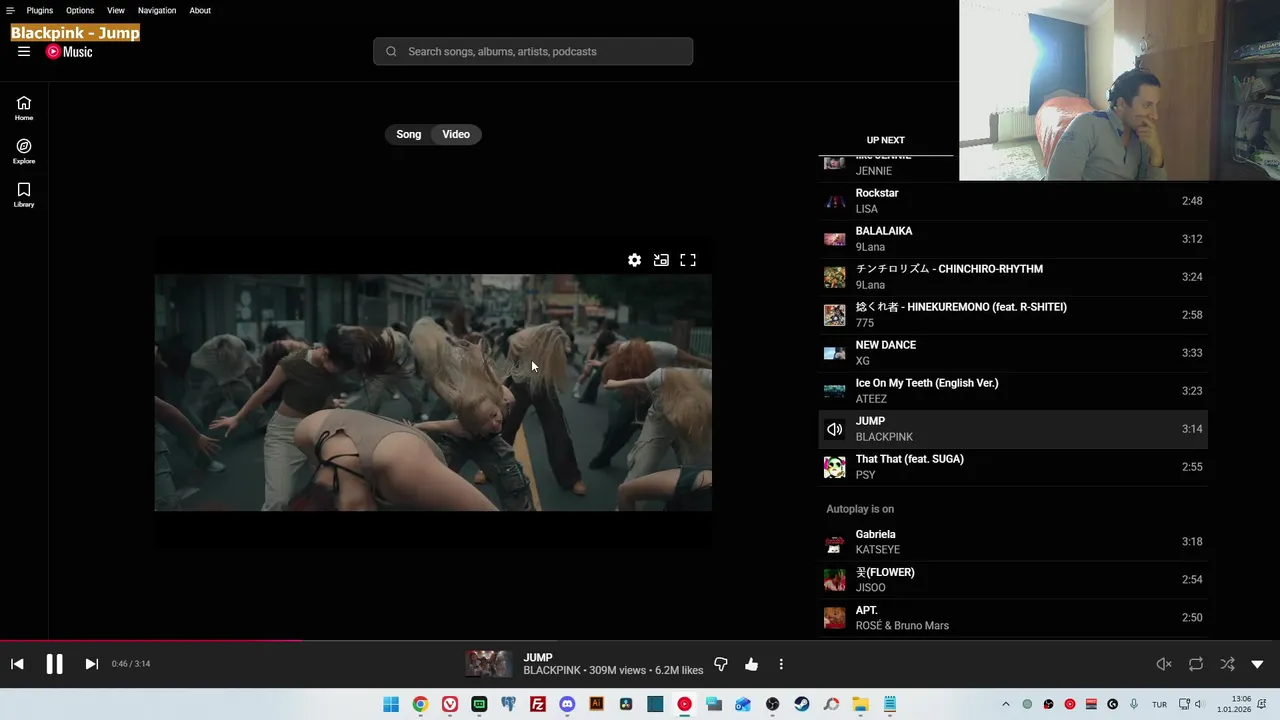Open the Windows Start menu
1280x720 pixels.
[x=391, y=704]
